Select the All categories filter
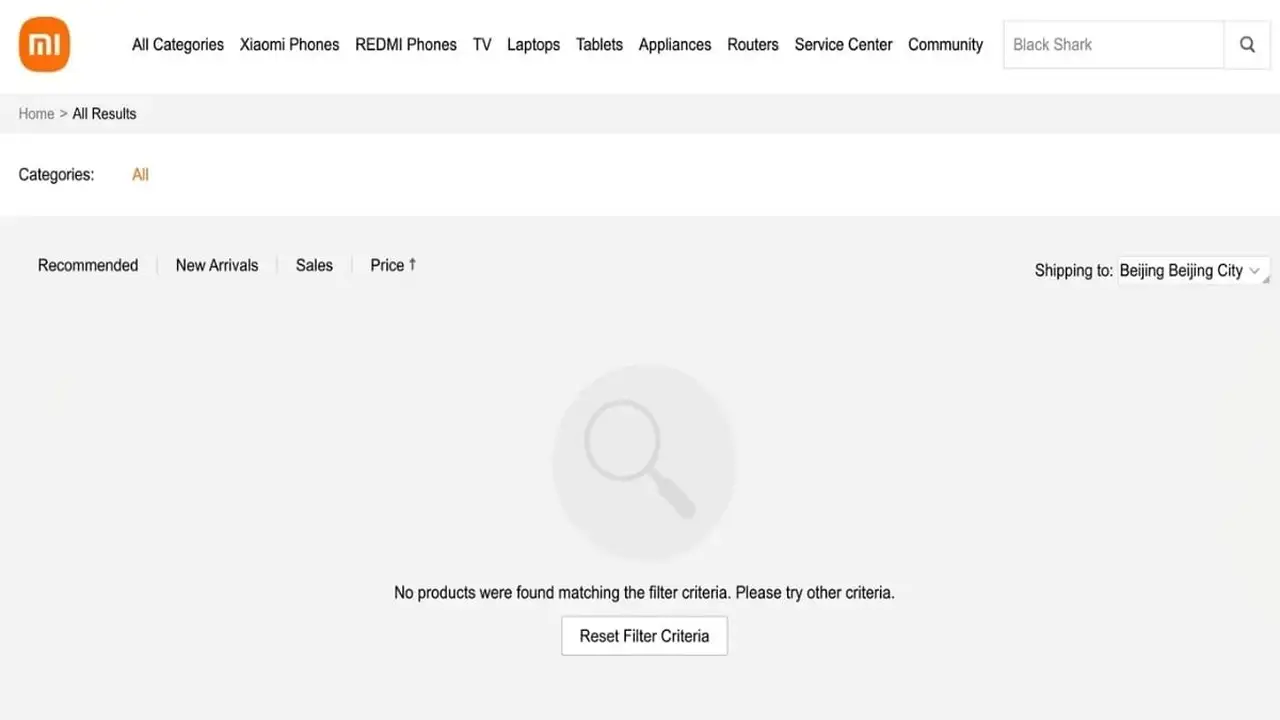The height and width of the screenshot is (720, 1280). (x=140, y=175)
